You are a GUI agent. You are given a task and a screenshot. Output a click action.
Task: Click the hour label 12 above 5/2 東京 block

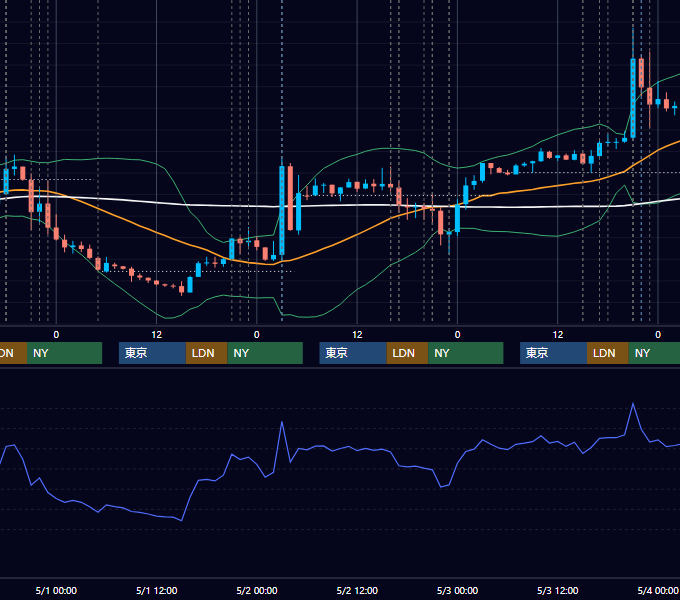(357, 335)
